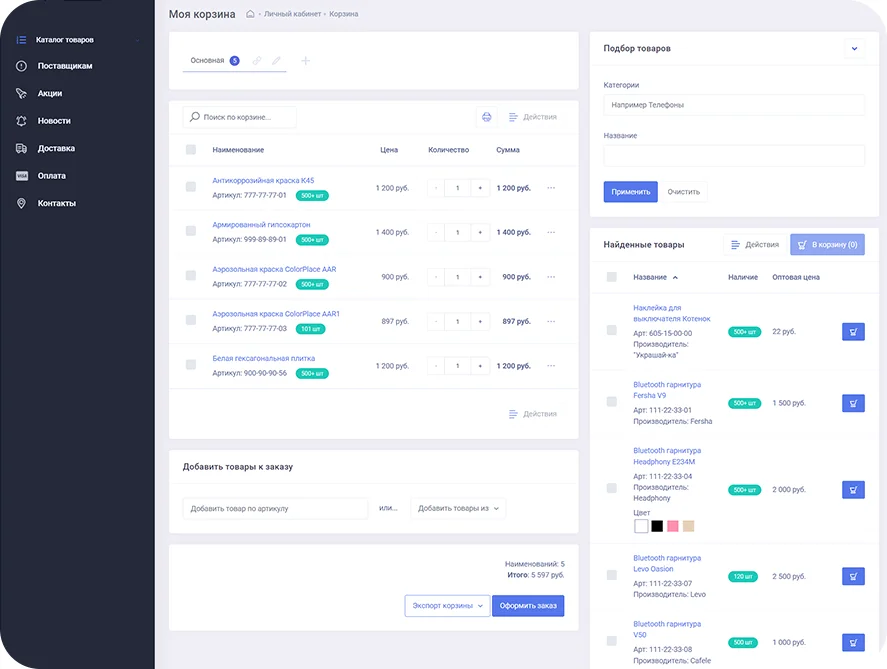Open Оплата in the sidebar
The height and width of the screenshot is (669, 887).
[x=51, y=176]
